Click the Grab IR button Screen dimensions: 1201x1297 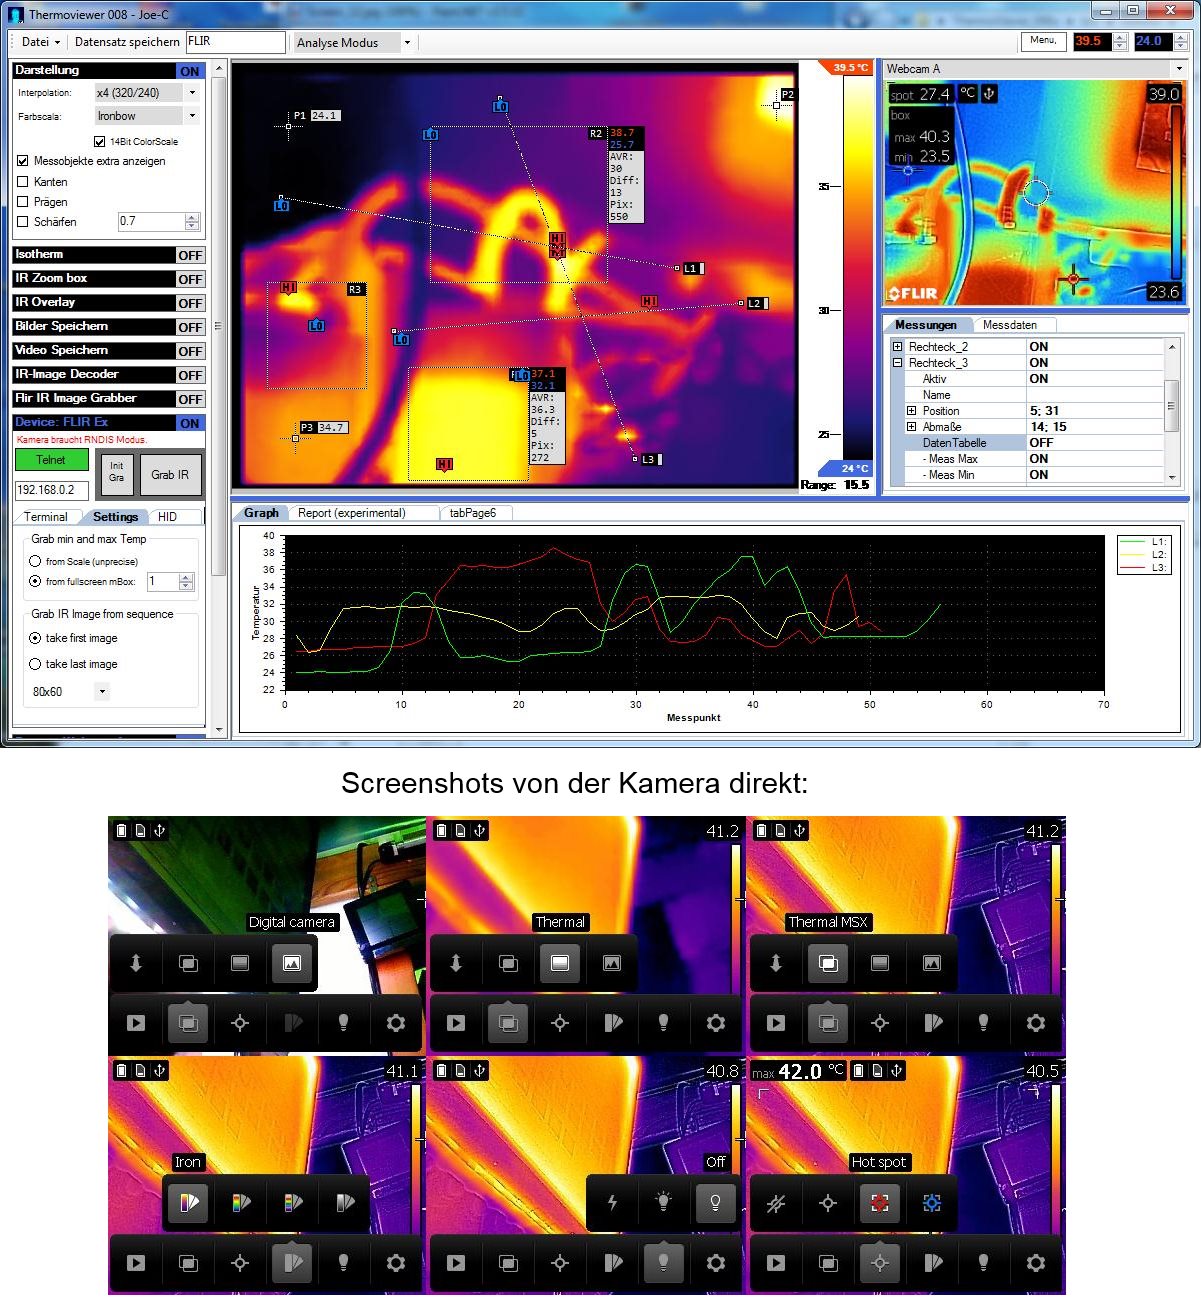coord(170,475)
